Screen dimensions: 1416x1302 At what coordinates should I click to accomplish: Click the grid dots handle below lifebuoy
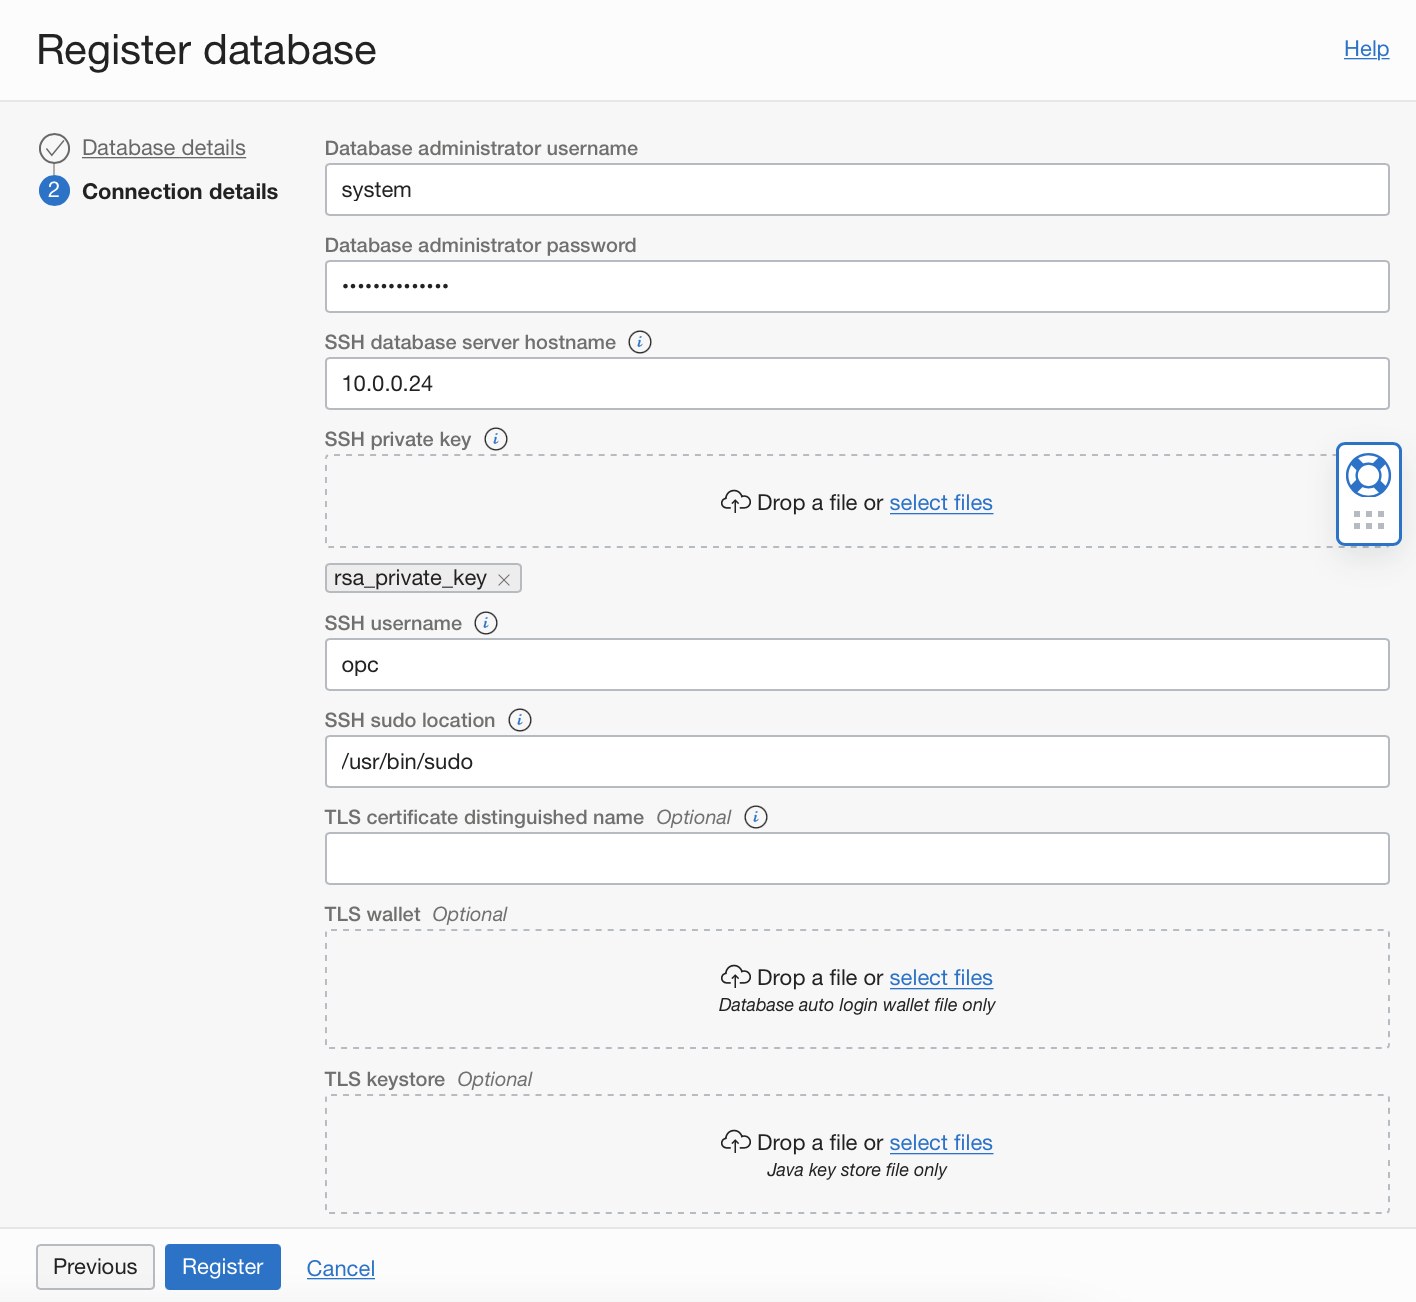click(x=1368, y=520)
